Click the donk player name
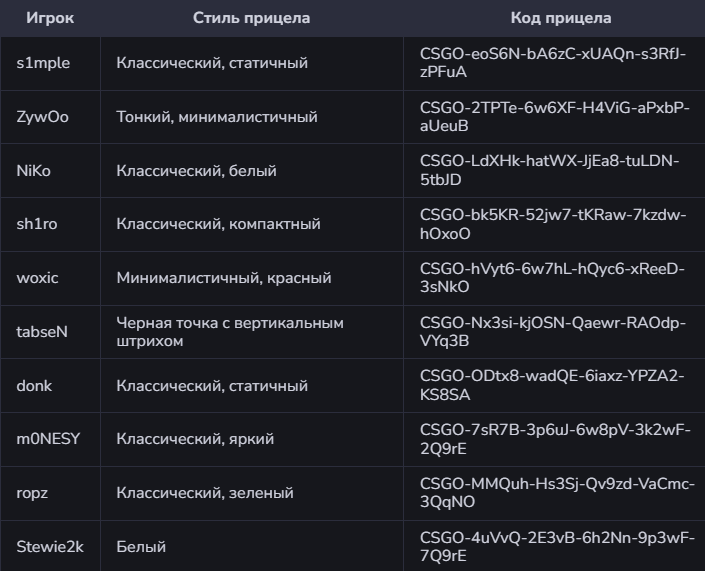 (34, 385)
